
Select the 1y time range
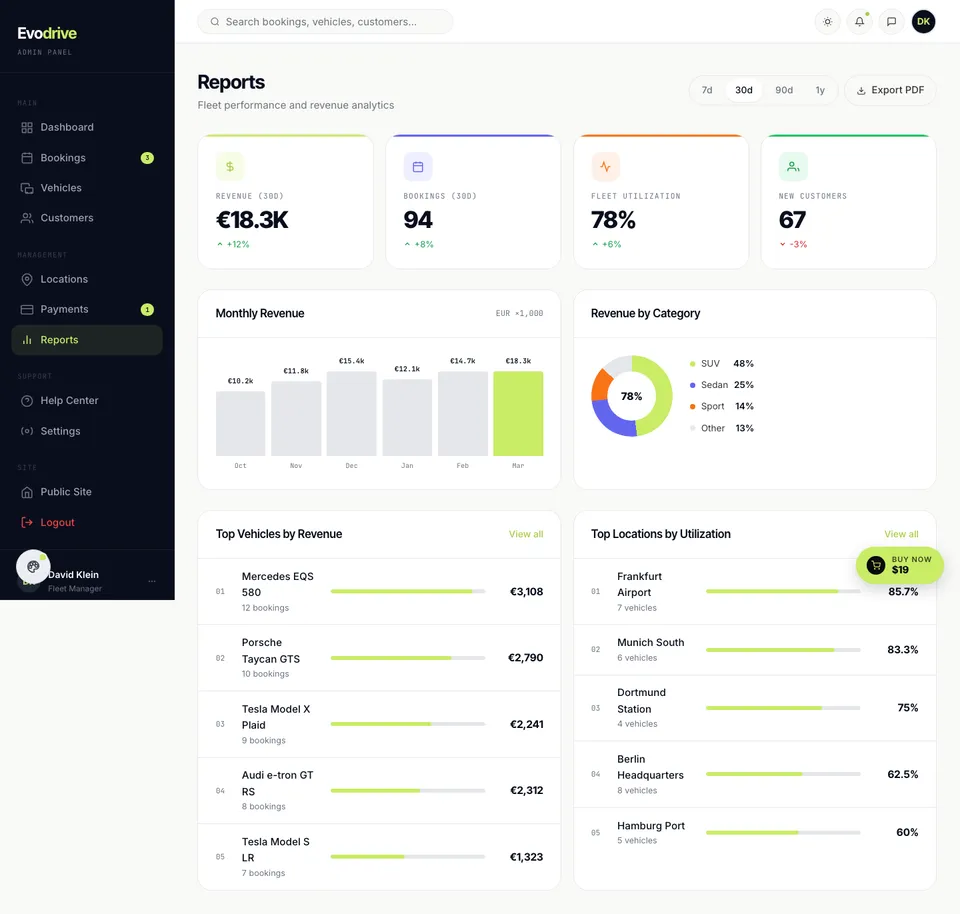(820, 90)
